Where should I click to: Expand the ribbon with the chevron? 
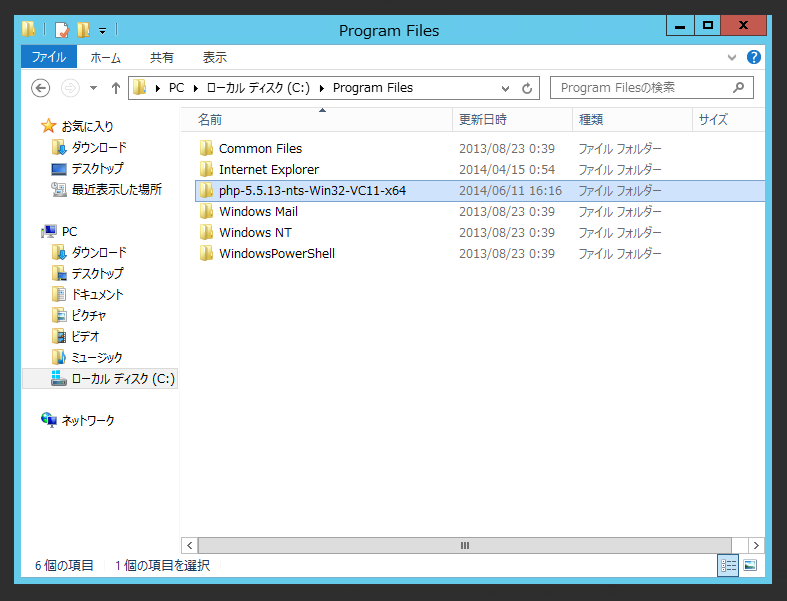732,57
